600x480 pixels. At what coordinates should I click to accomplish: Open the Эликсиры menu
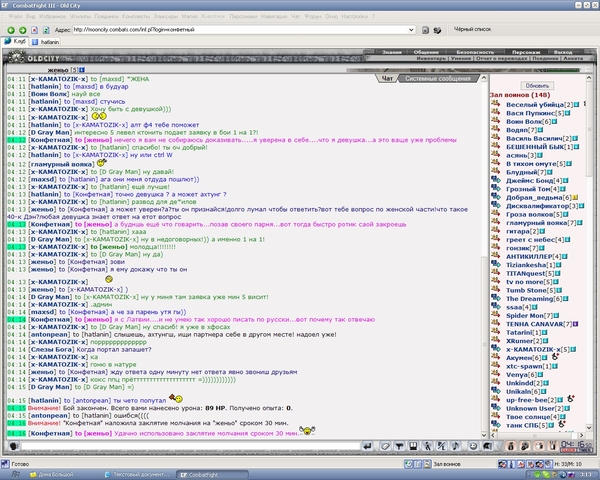coord(166,16)
